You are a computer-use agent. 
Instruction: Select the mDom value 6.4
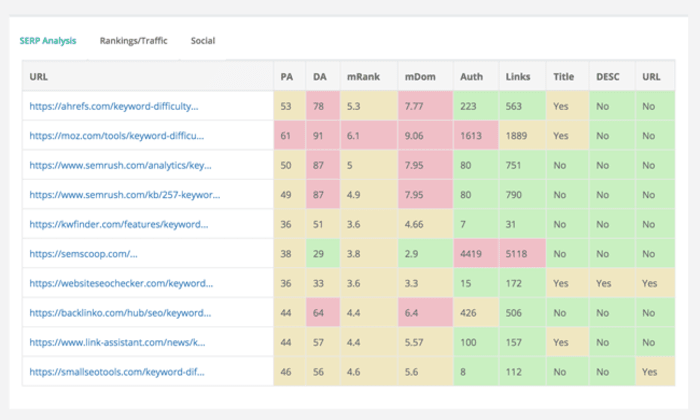tap(425, 313)
